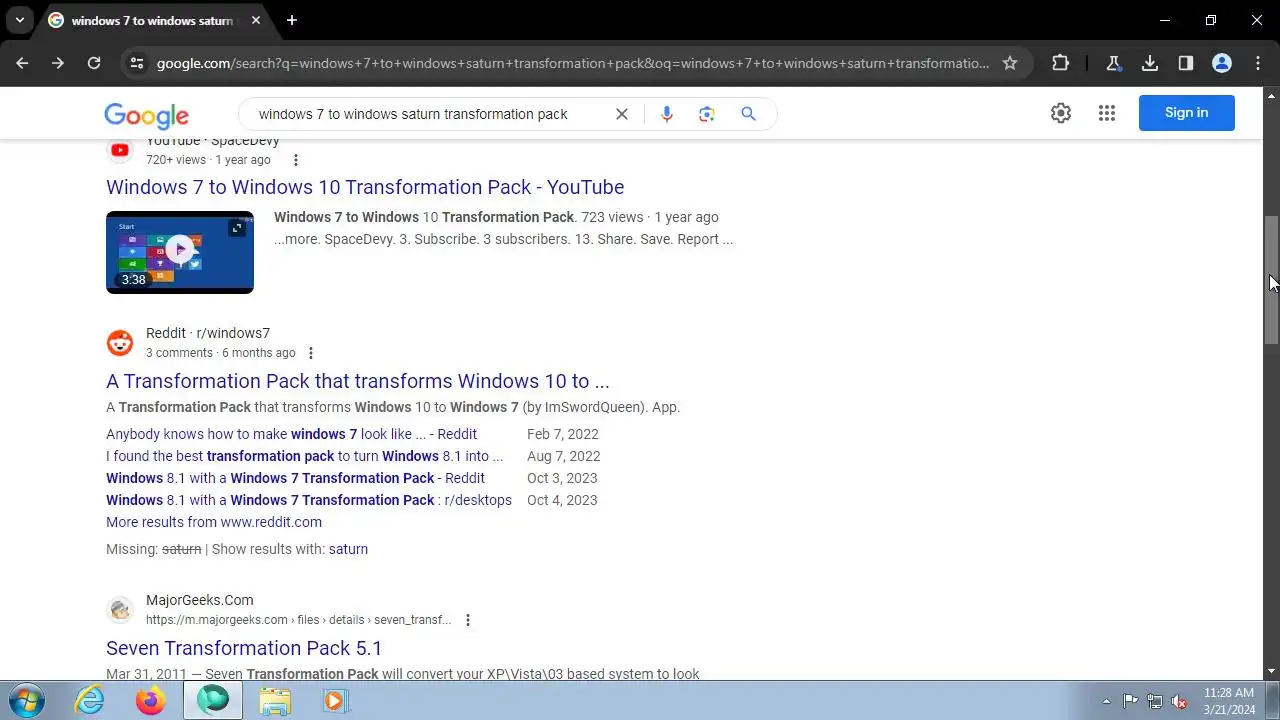
Task: Open the Downloads icon in toolbar
Action: 1150,63
